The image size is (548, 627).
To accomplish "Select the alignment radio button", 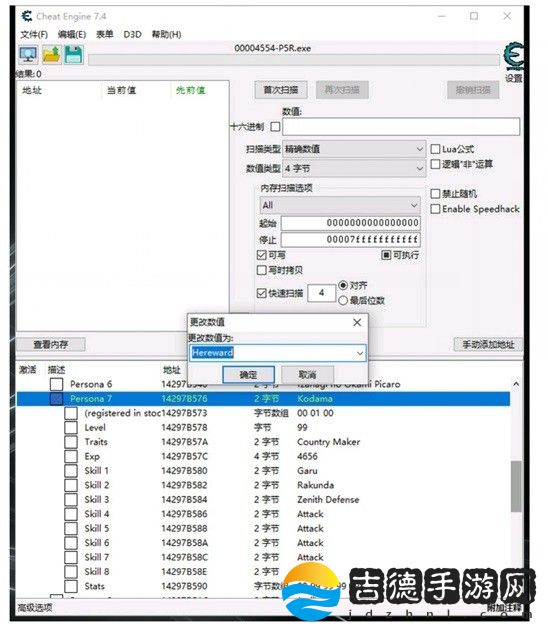I will tap(343, 286).
